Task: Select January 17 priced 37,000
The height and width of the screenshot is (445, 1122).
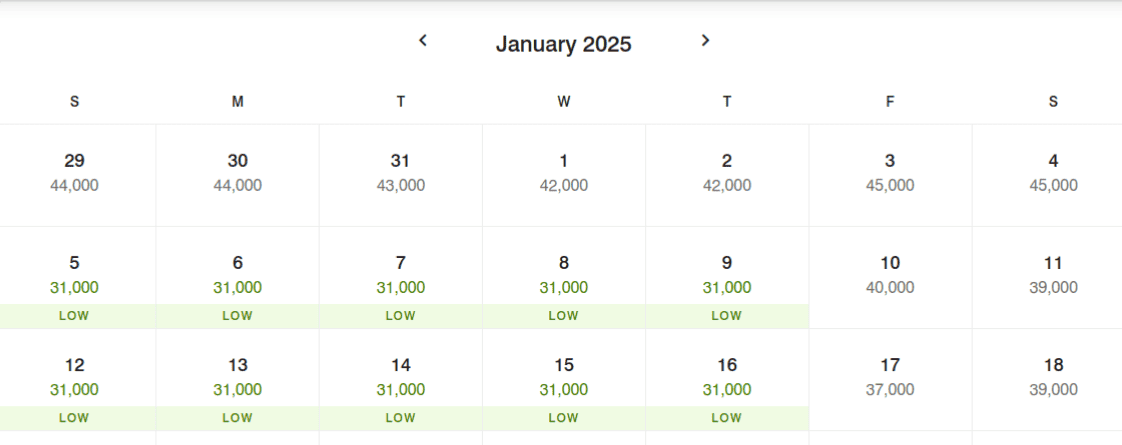Action: coord(890,380)
